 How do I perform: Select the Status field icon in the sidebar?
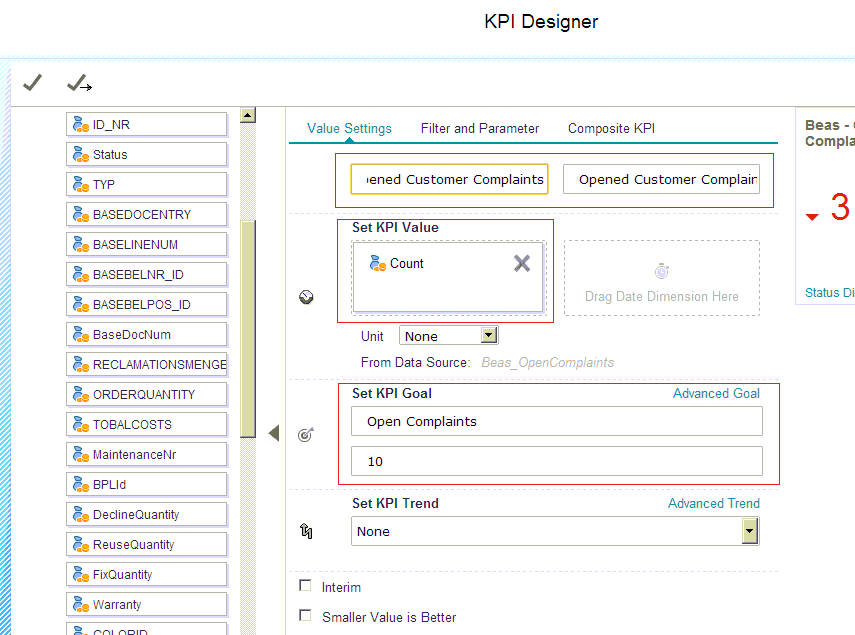click(79, 154)
